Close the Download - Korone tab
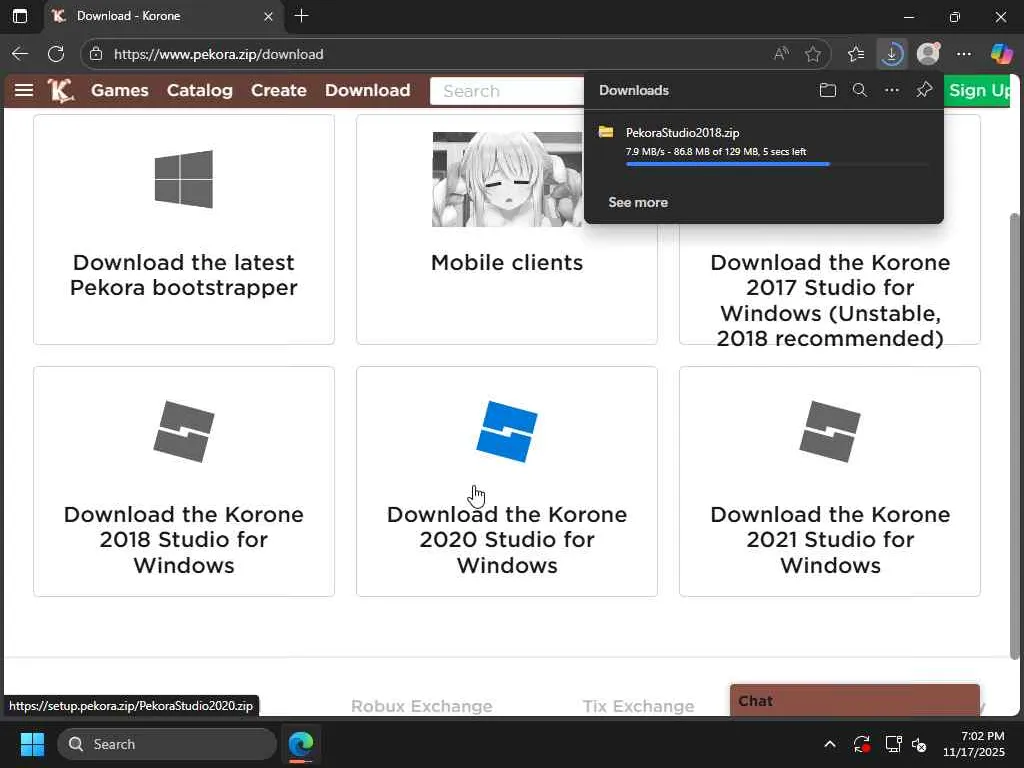The image size is (1024, 768). (268, 16)
